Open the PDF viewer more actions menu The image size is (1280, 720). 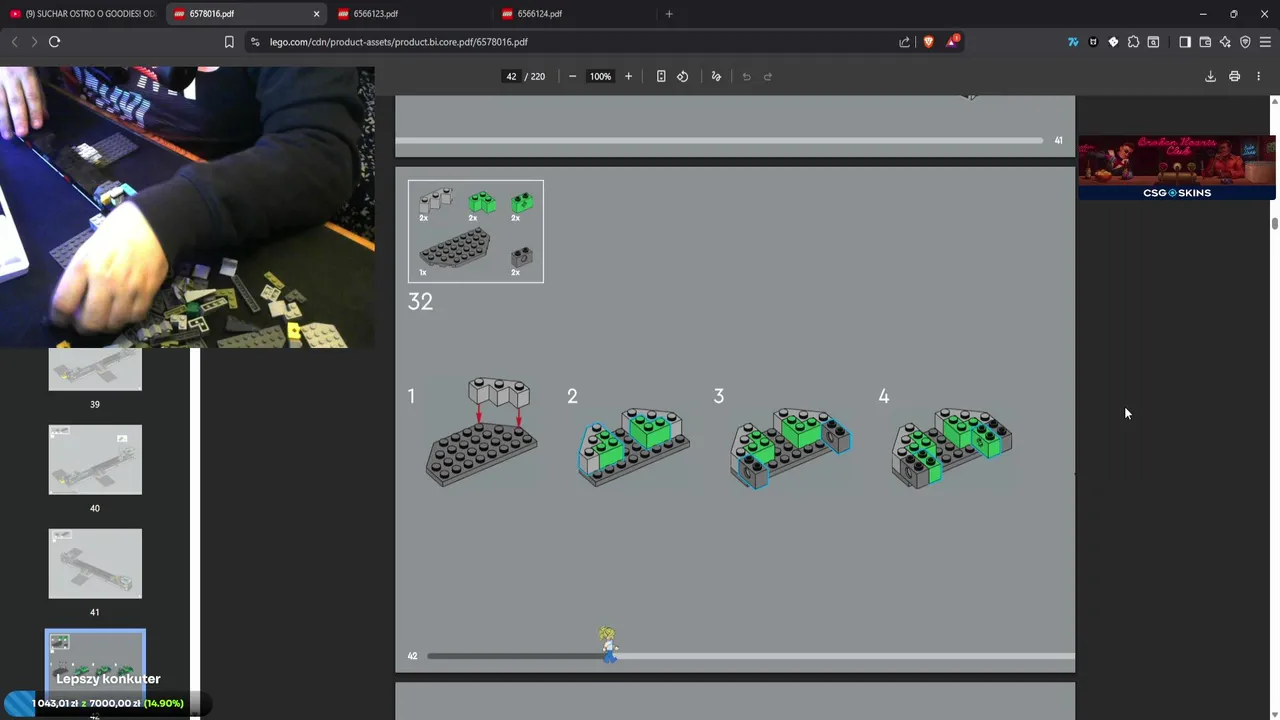pyautogui.click(x=1258, y=76)
